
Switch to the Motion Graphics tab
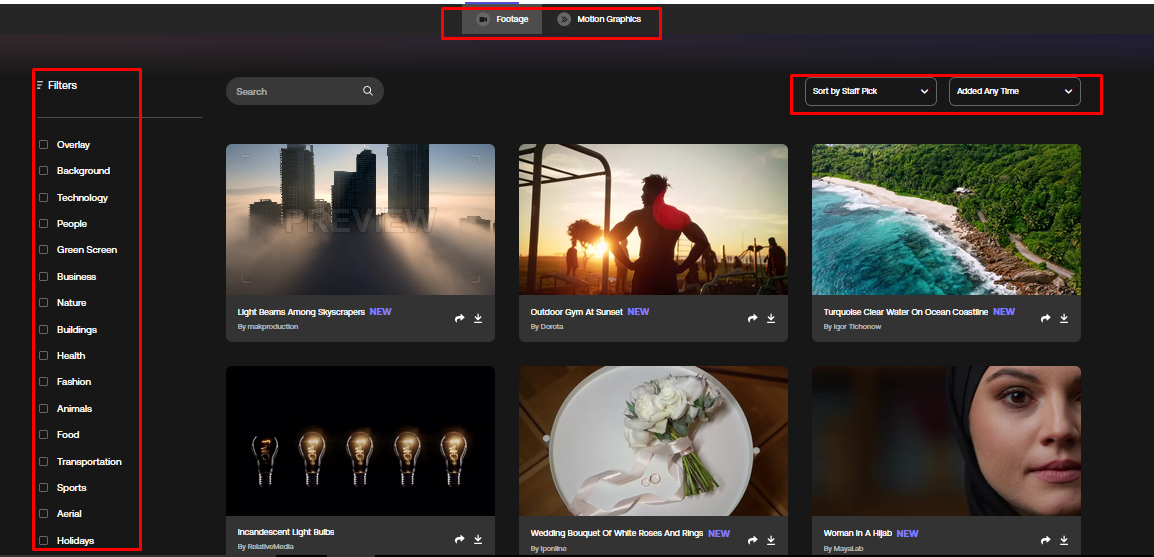[x=600, y=19]
